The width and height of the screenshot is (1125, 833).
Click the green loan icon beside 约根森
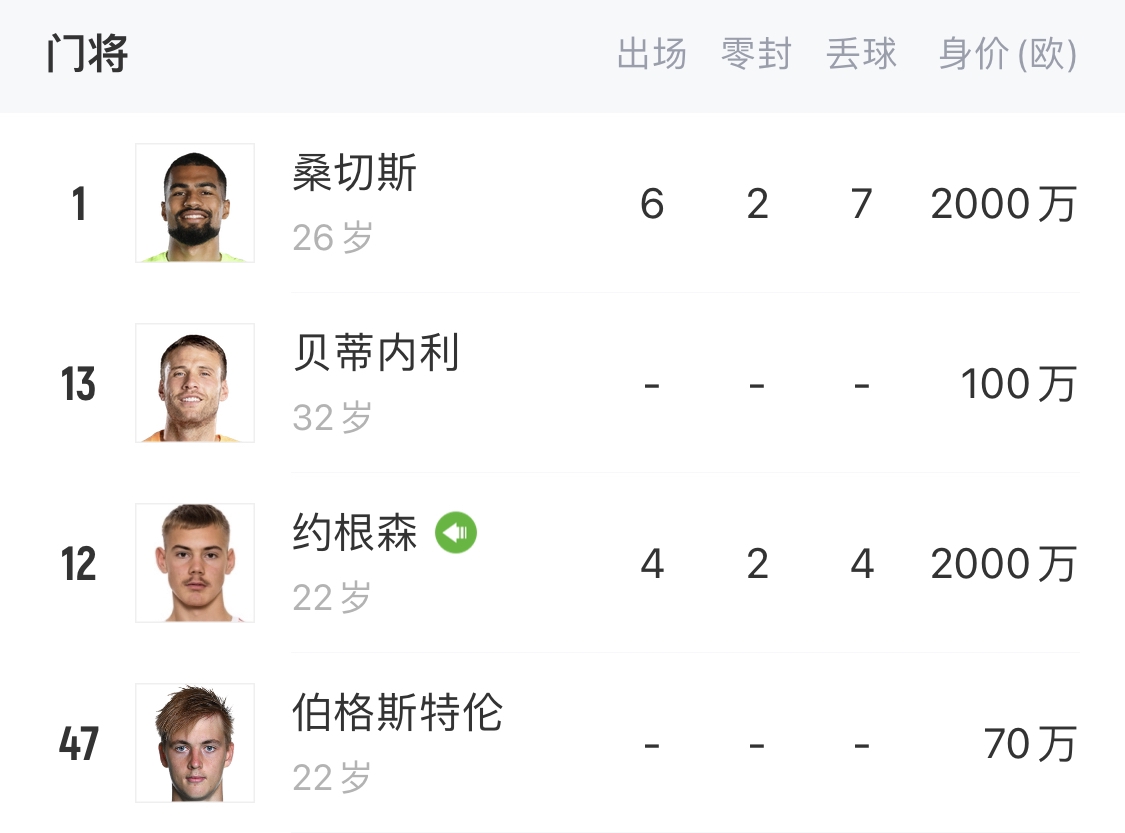coord(456,532)
